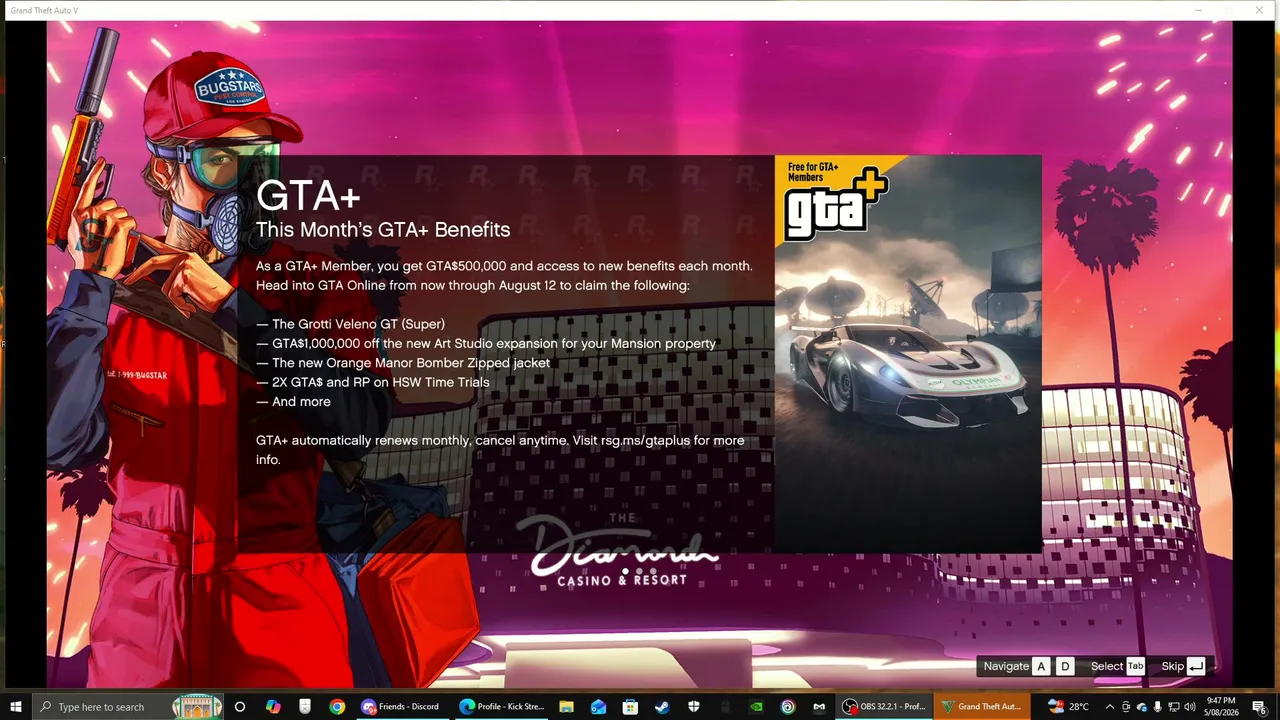
Task: Open the clock showing 9:47 PM
Action: pyautogui.click(x=1221, y=707)
